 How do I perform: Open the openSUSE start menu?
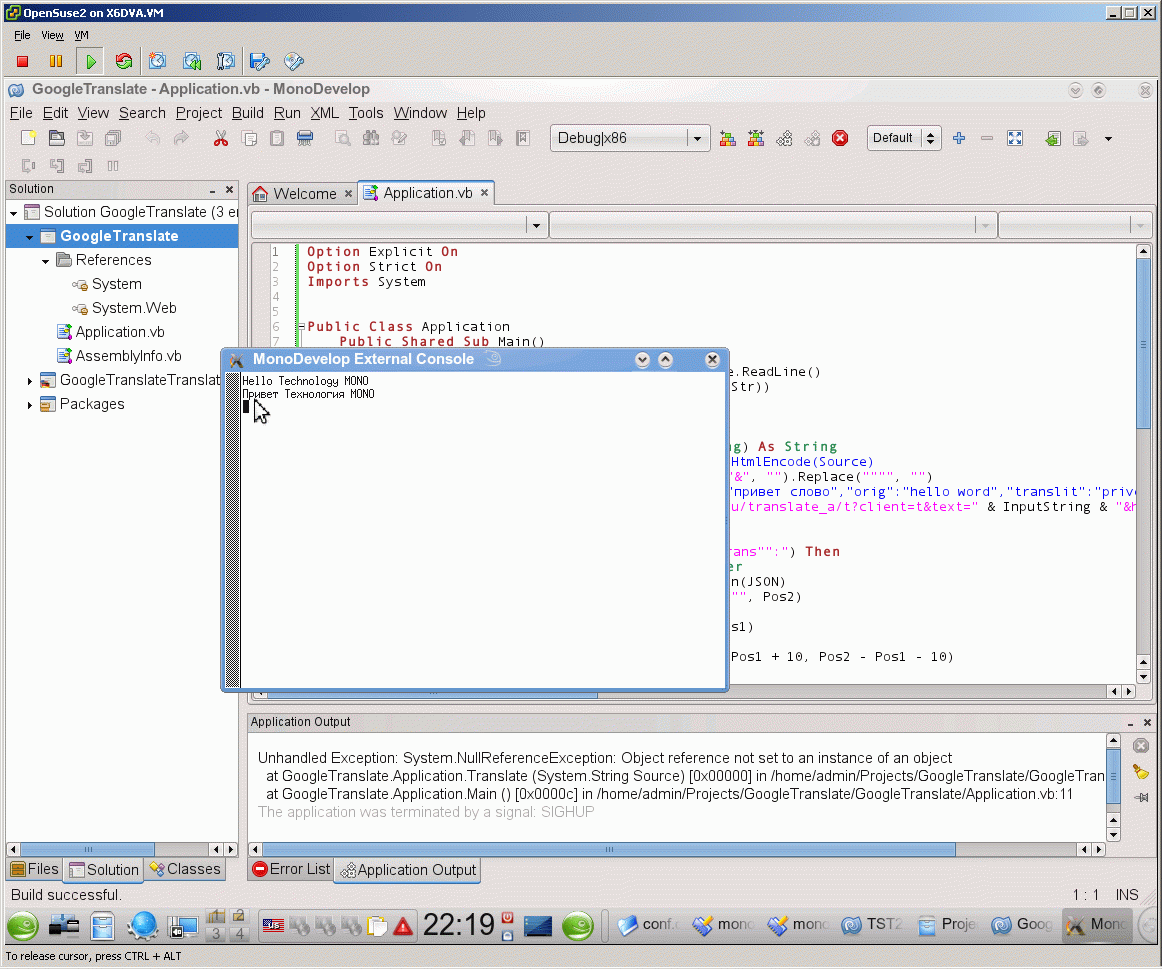point(23,926)
